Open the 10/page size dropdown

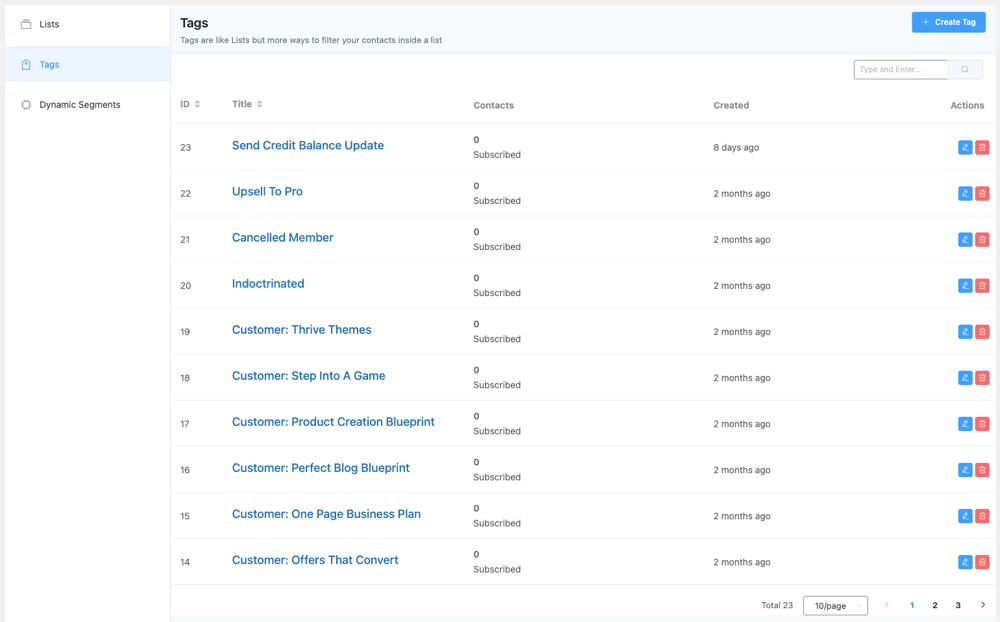[x=835, y=605]
